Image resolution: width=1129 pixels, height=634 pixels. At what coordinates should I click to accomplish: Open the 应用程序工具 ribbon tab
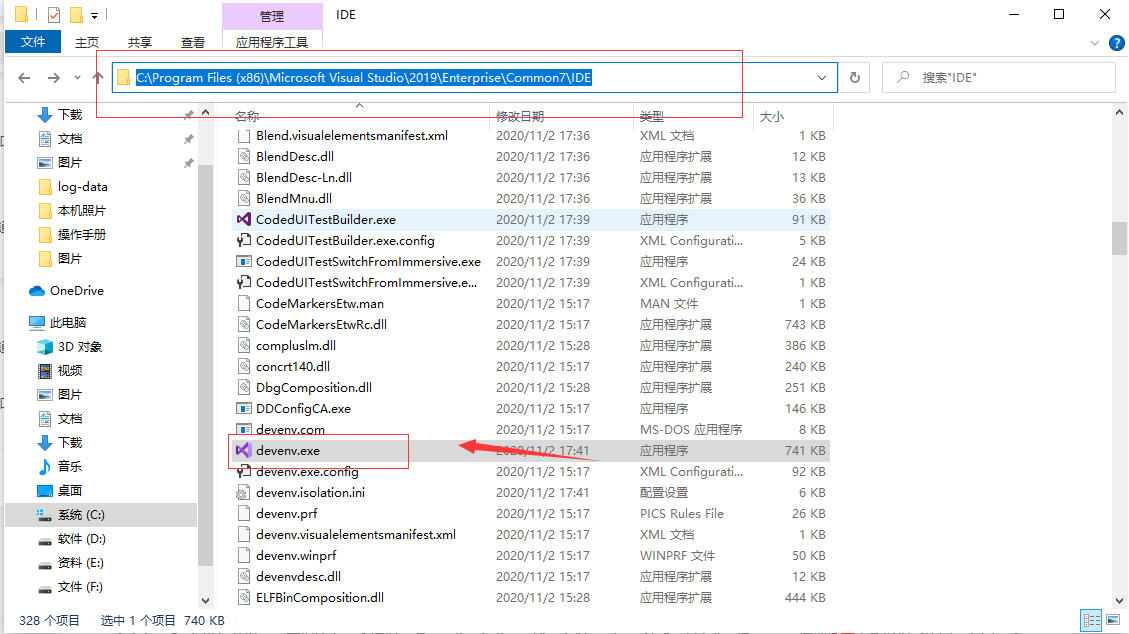tap(271, 42)
